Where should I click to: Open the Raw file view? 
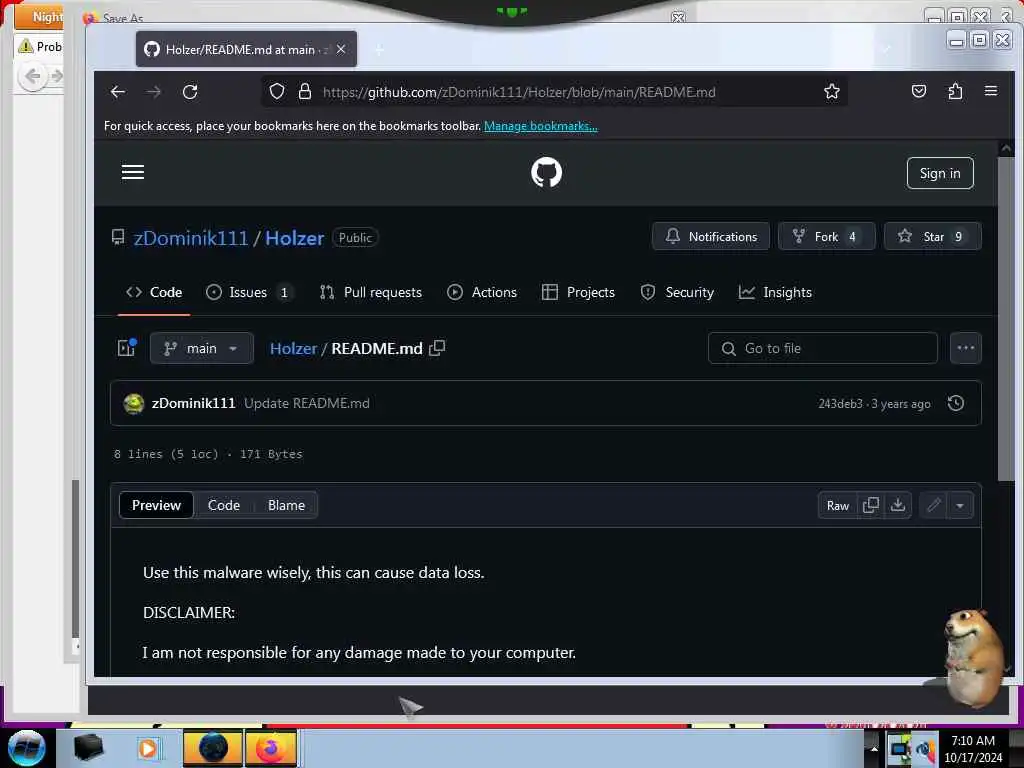tap(838, 505)
